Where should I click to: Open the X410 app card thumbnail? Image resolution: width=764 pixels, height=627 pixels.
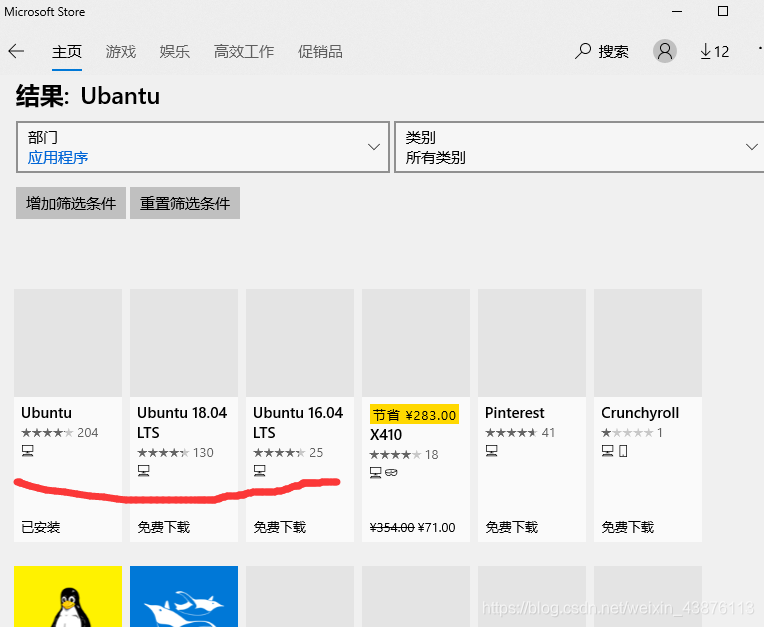coord(416,343)
